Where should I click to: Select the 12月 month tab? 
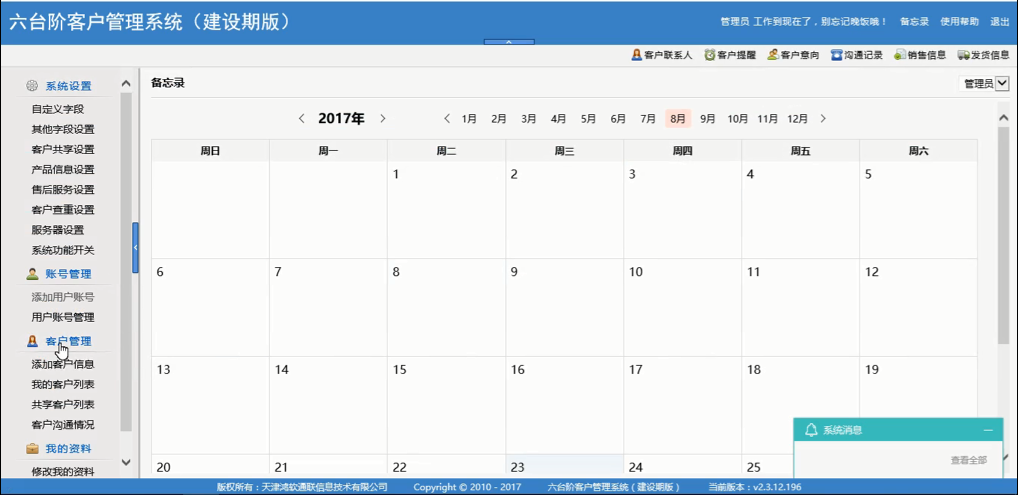797,119
